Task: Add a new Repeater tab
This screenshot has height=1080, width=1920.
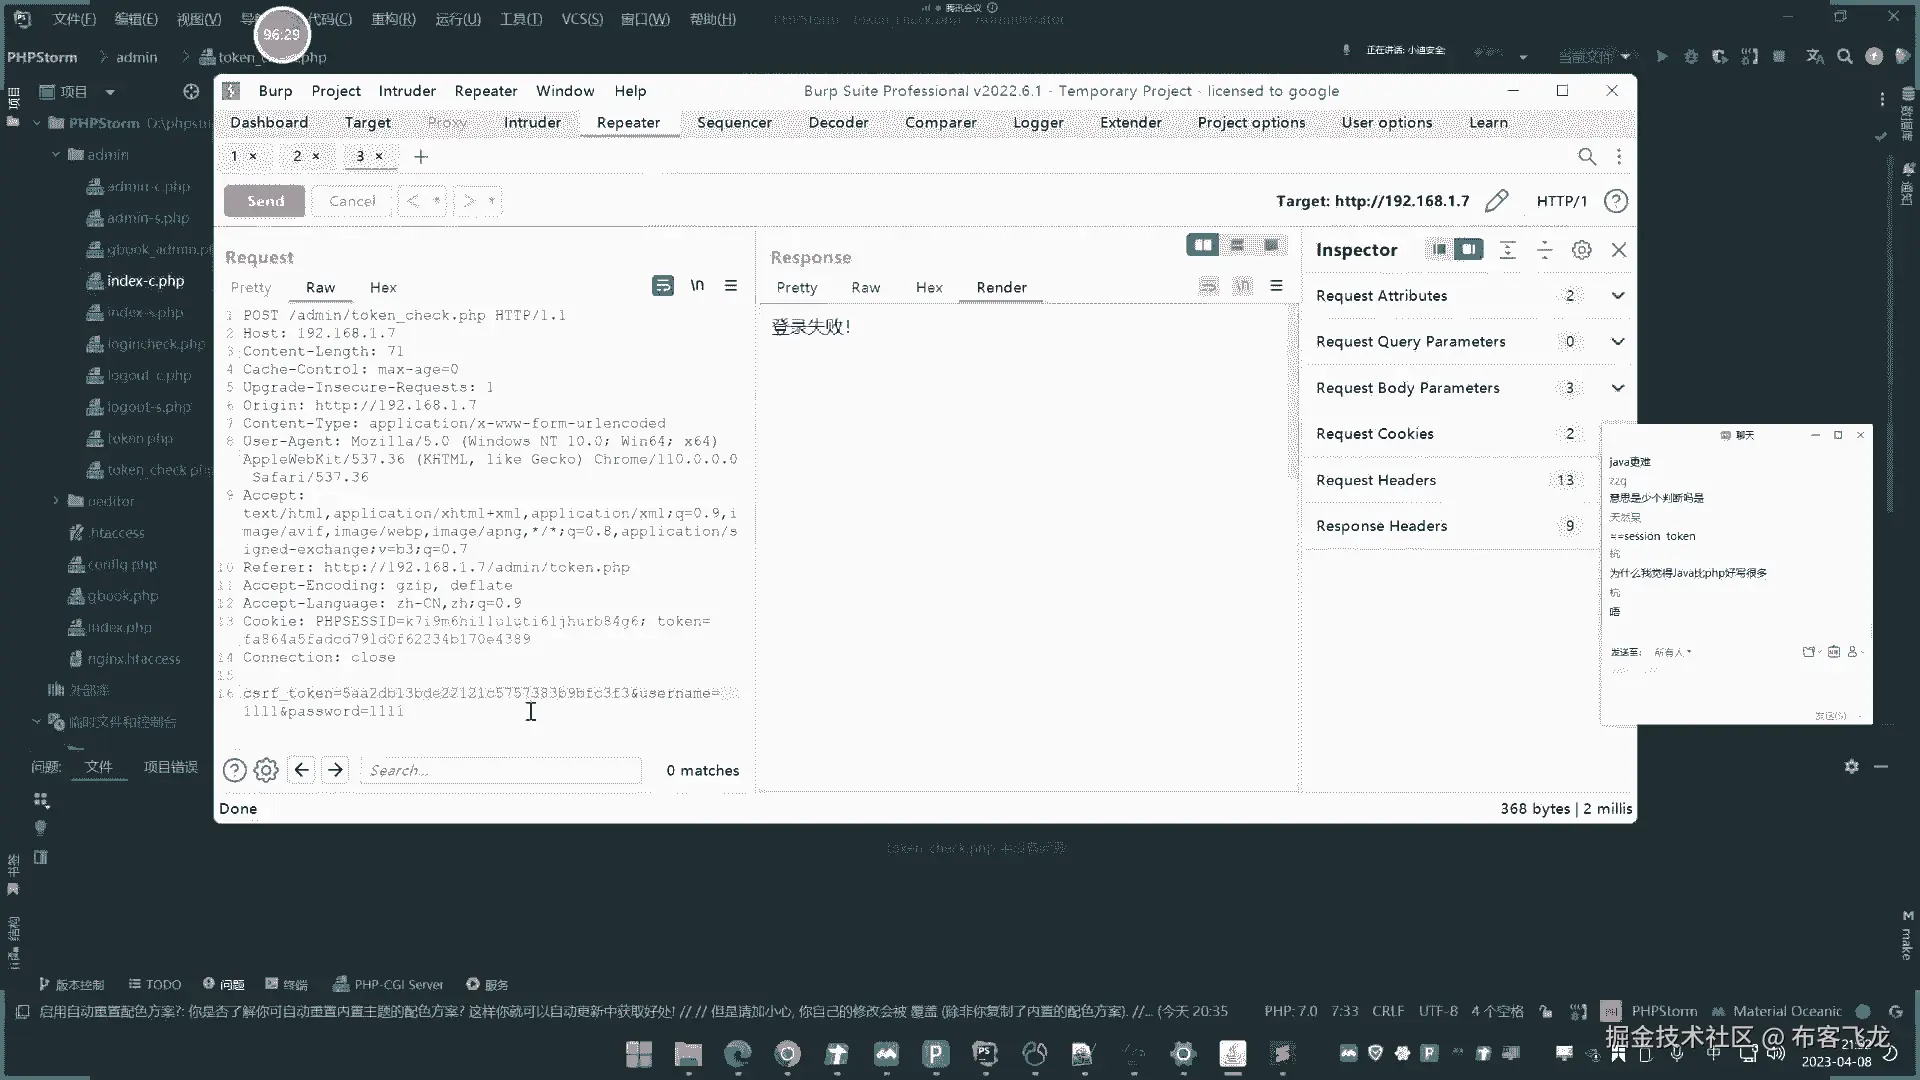Action: coord(421,157)
